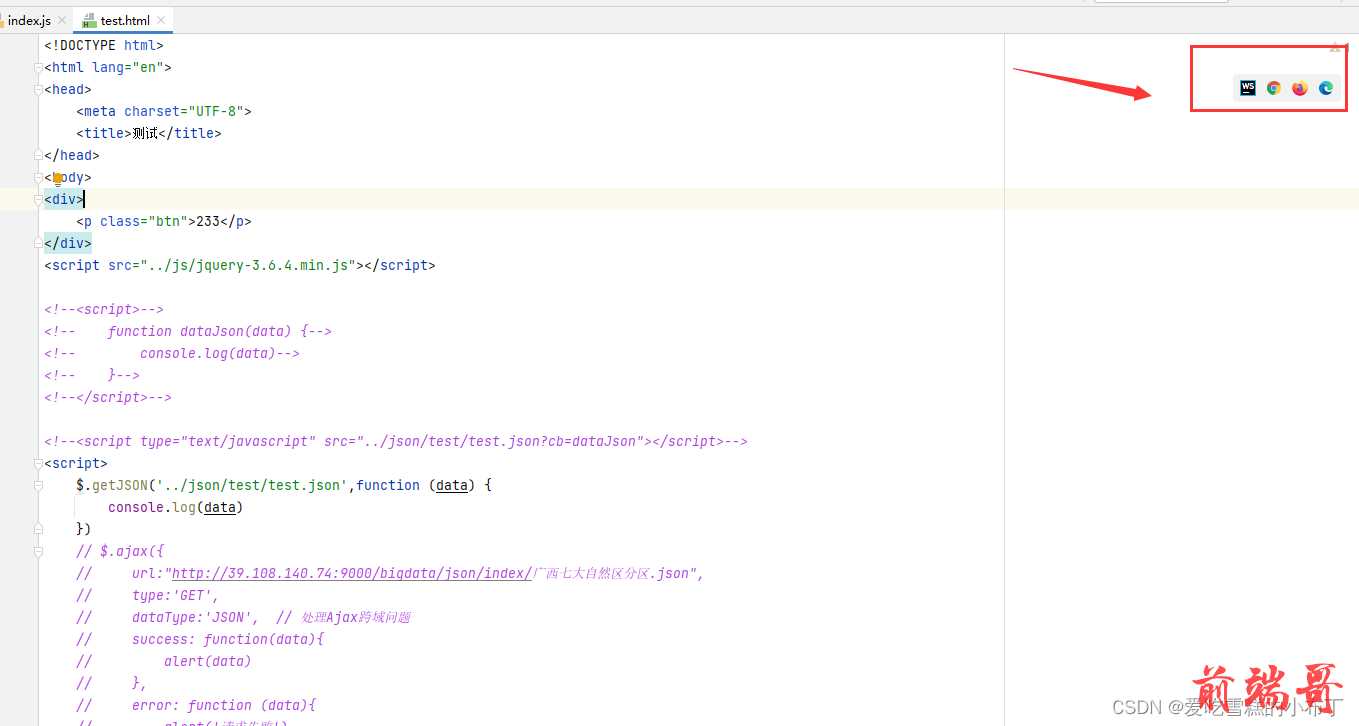Click the commented console.log(data) line
Image resolution: width=1359 pixels, height=726 pixels.
pyautogui.click(x=172, y=353)
